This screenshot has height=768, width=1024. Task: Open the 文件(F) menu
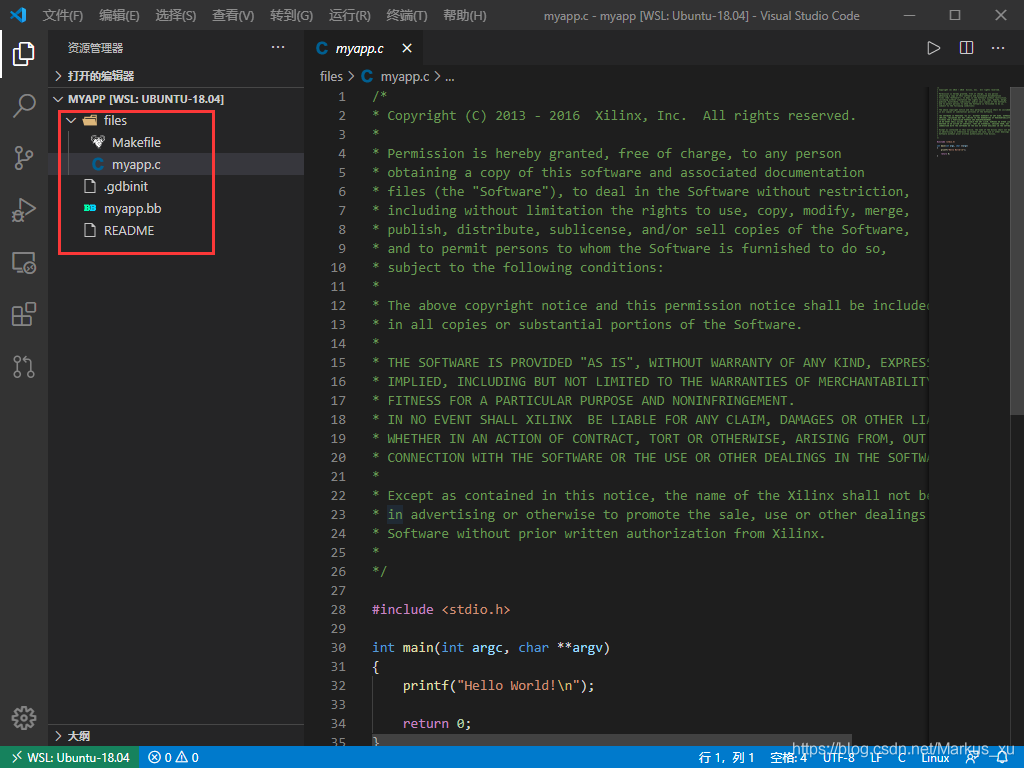coord(63,16)
